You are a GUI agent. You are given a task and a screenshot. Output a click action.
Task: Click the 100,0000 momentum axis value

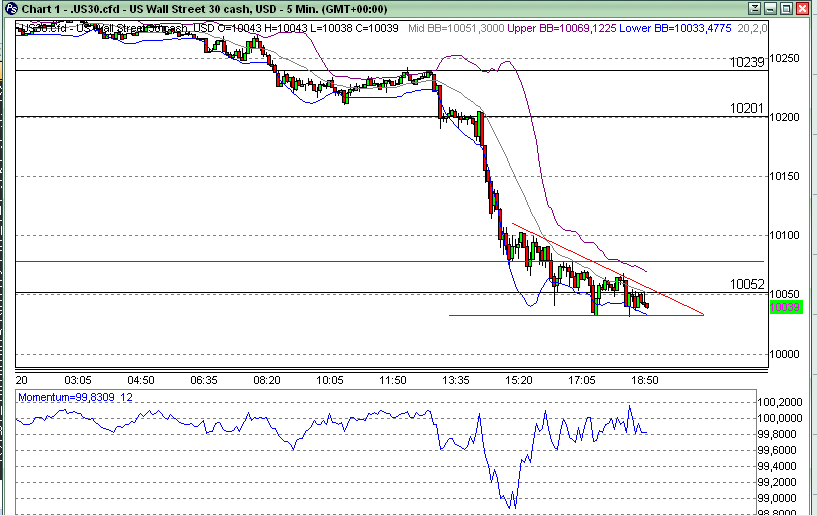coord(779,418)
